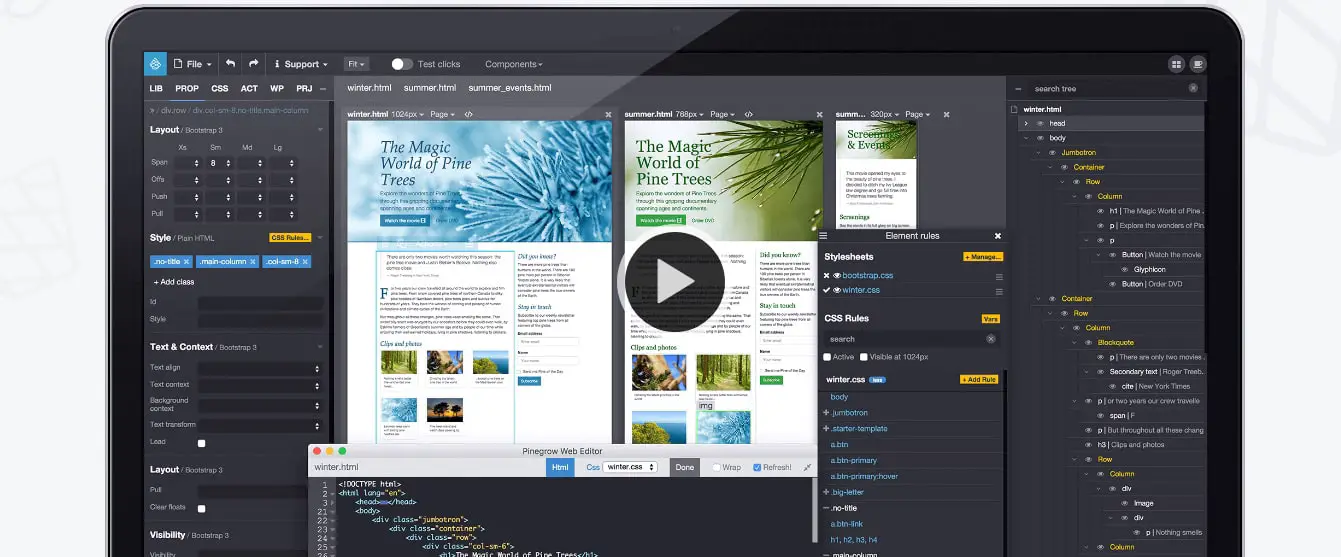Click the Vars button
Image resolution: width=1341 pixels, height=557 pixels.
point(991,319)
